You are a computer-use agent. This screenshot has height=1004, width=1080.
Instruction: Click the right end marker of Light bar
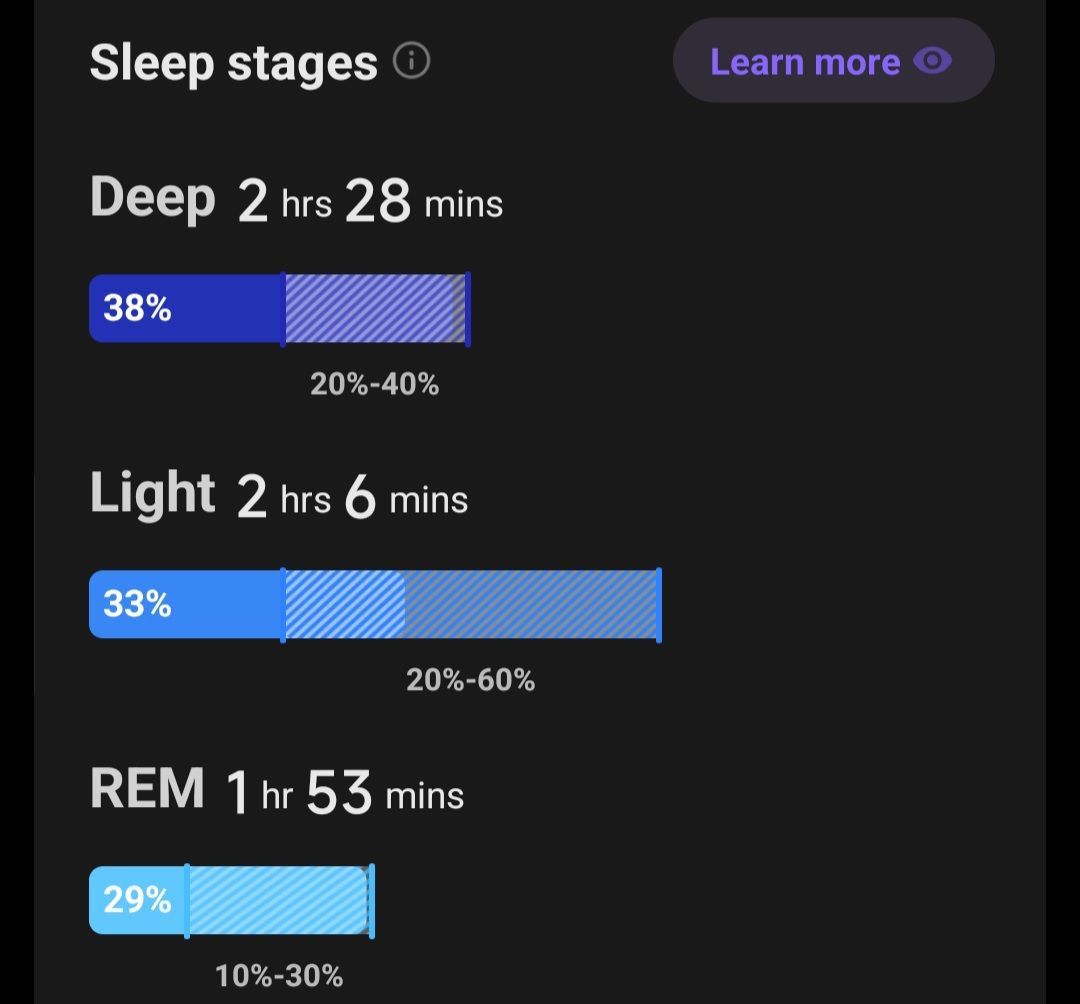(x=659, y=604)
